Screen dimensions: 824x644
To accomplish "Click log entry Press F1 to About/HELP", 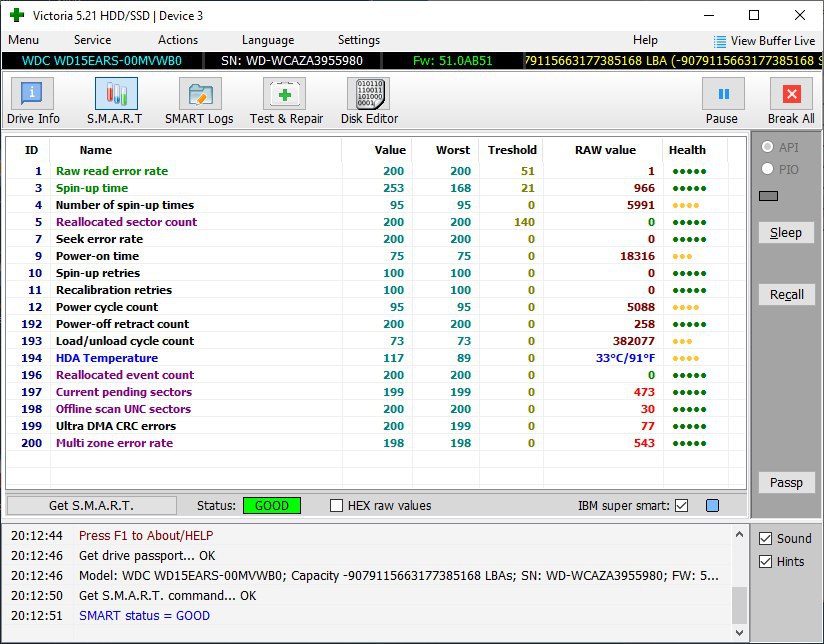I will (x=146, y=536).
